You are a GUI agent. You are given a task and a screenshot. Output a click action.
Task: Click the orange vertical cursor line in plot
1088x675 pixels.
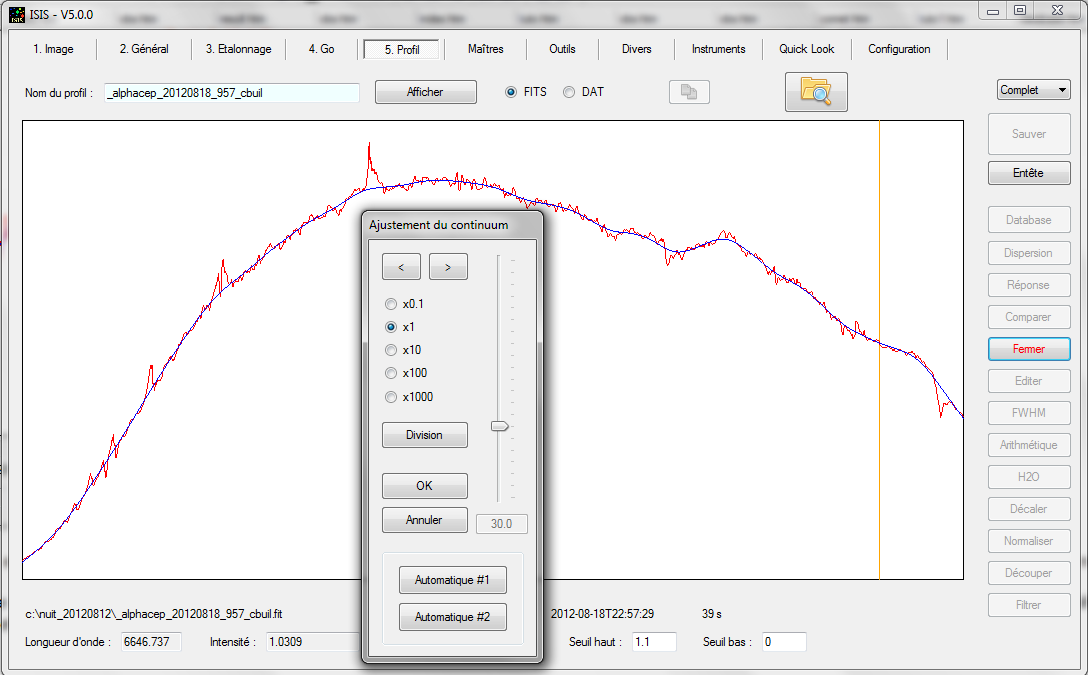(x=879, y=350)
